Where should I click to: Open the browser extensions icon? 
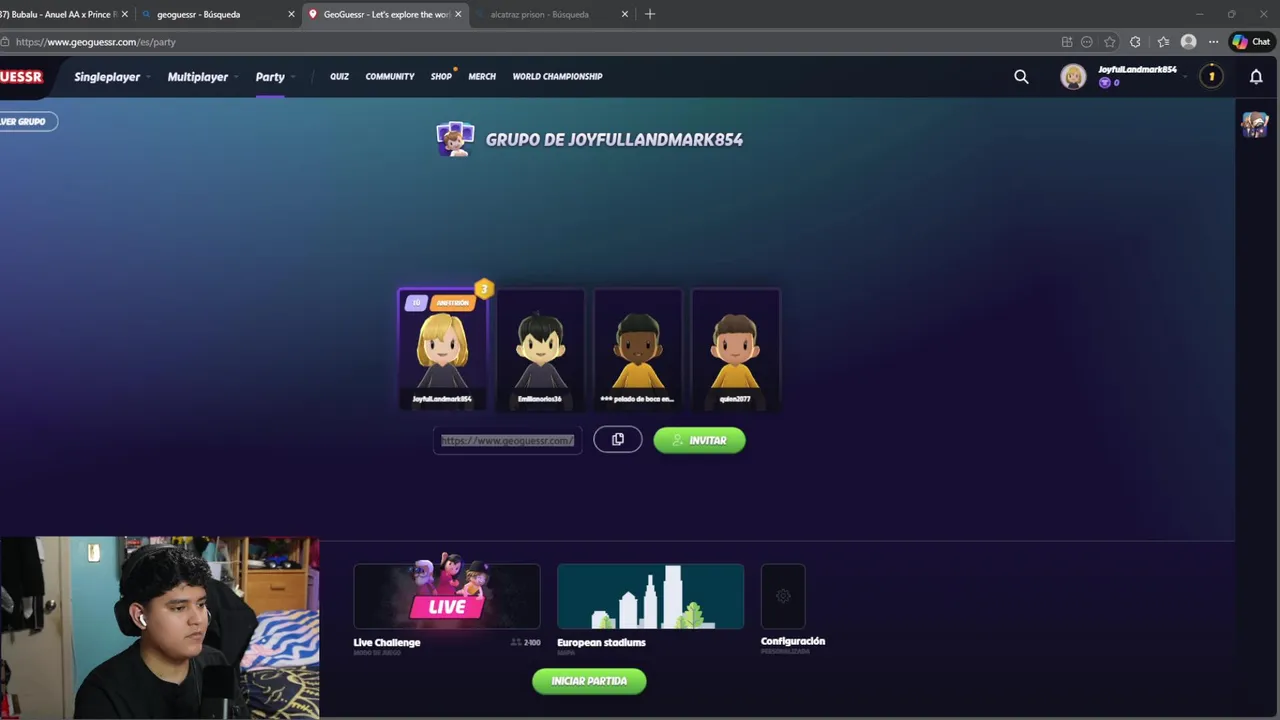(1135, 42)
